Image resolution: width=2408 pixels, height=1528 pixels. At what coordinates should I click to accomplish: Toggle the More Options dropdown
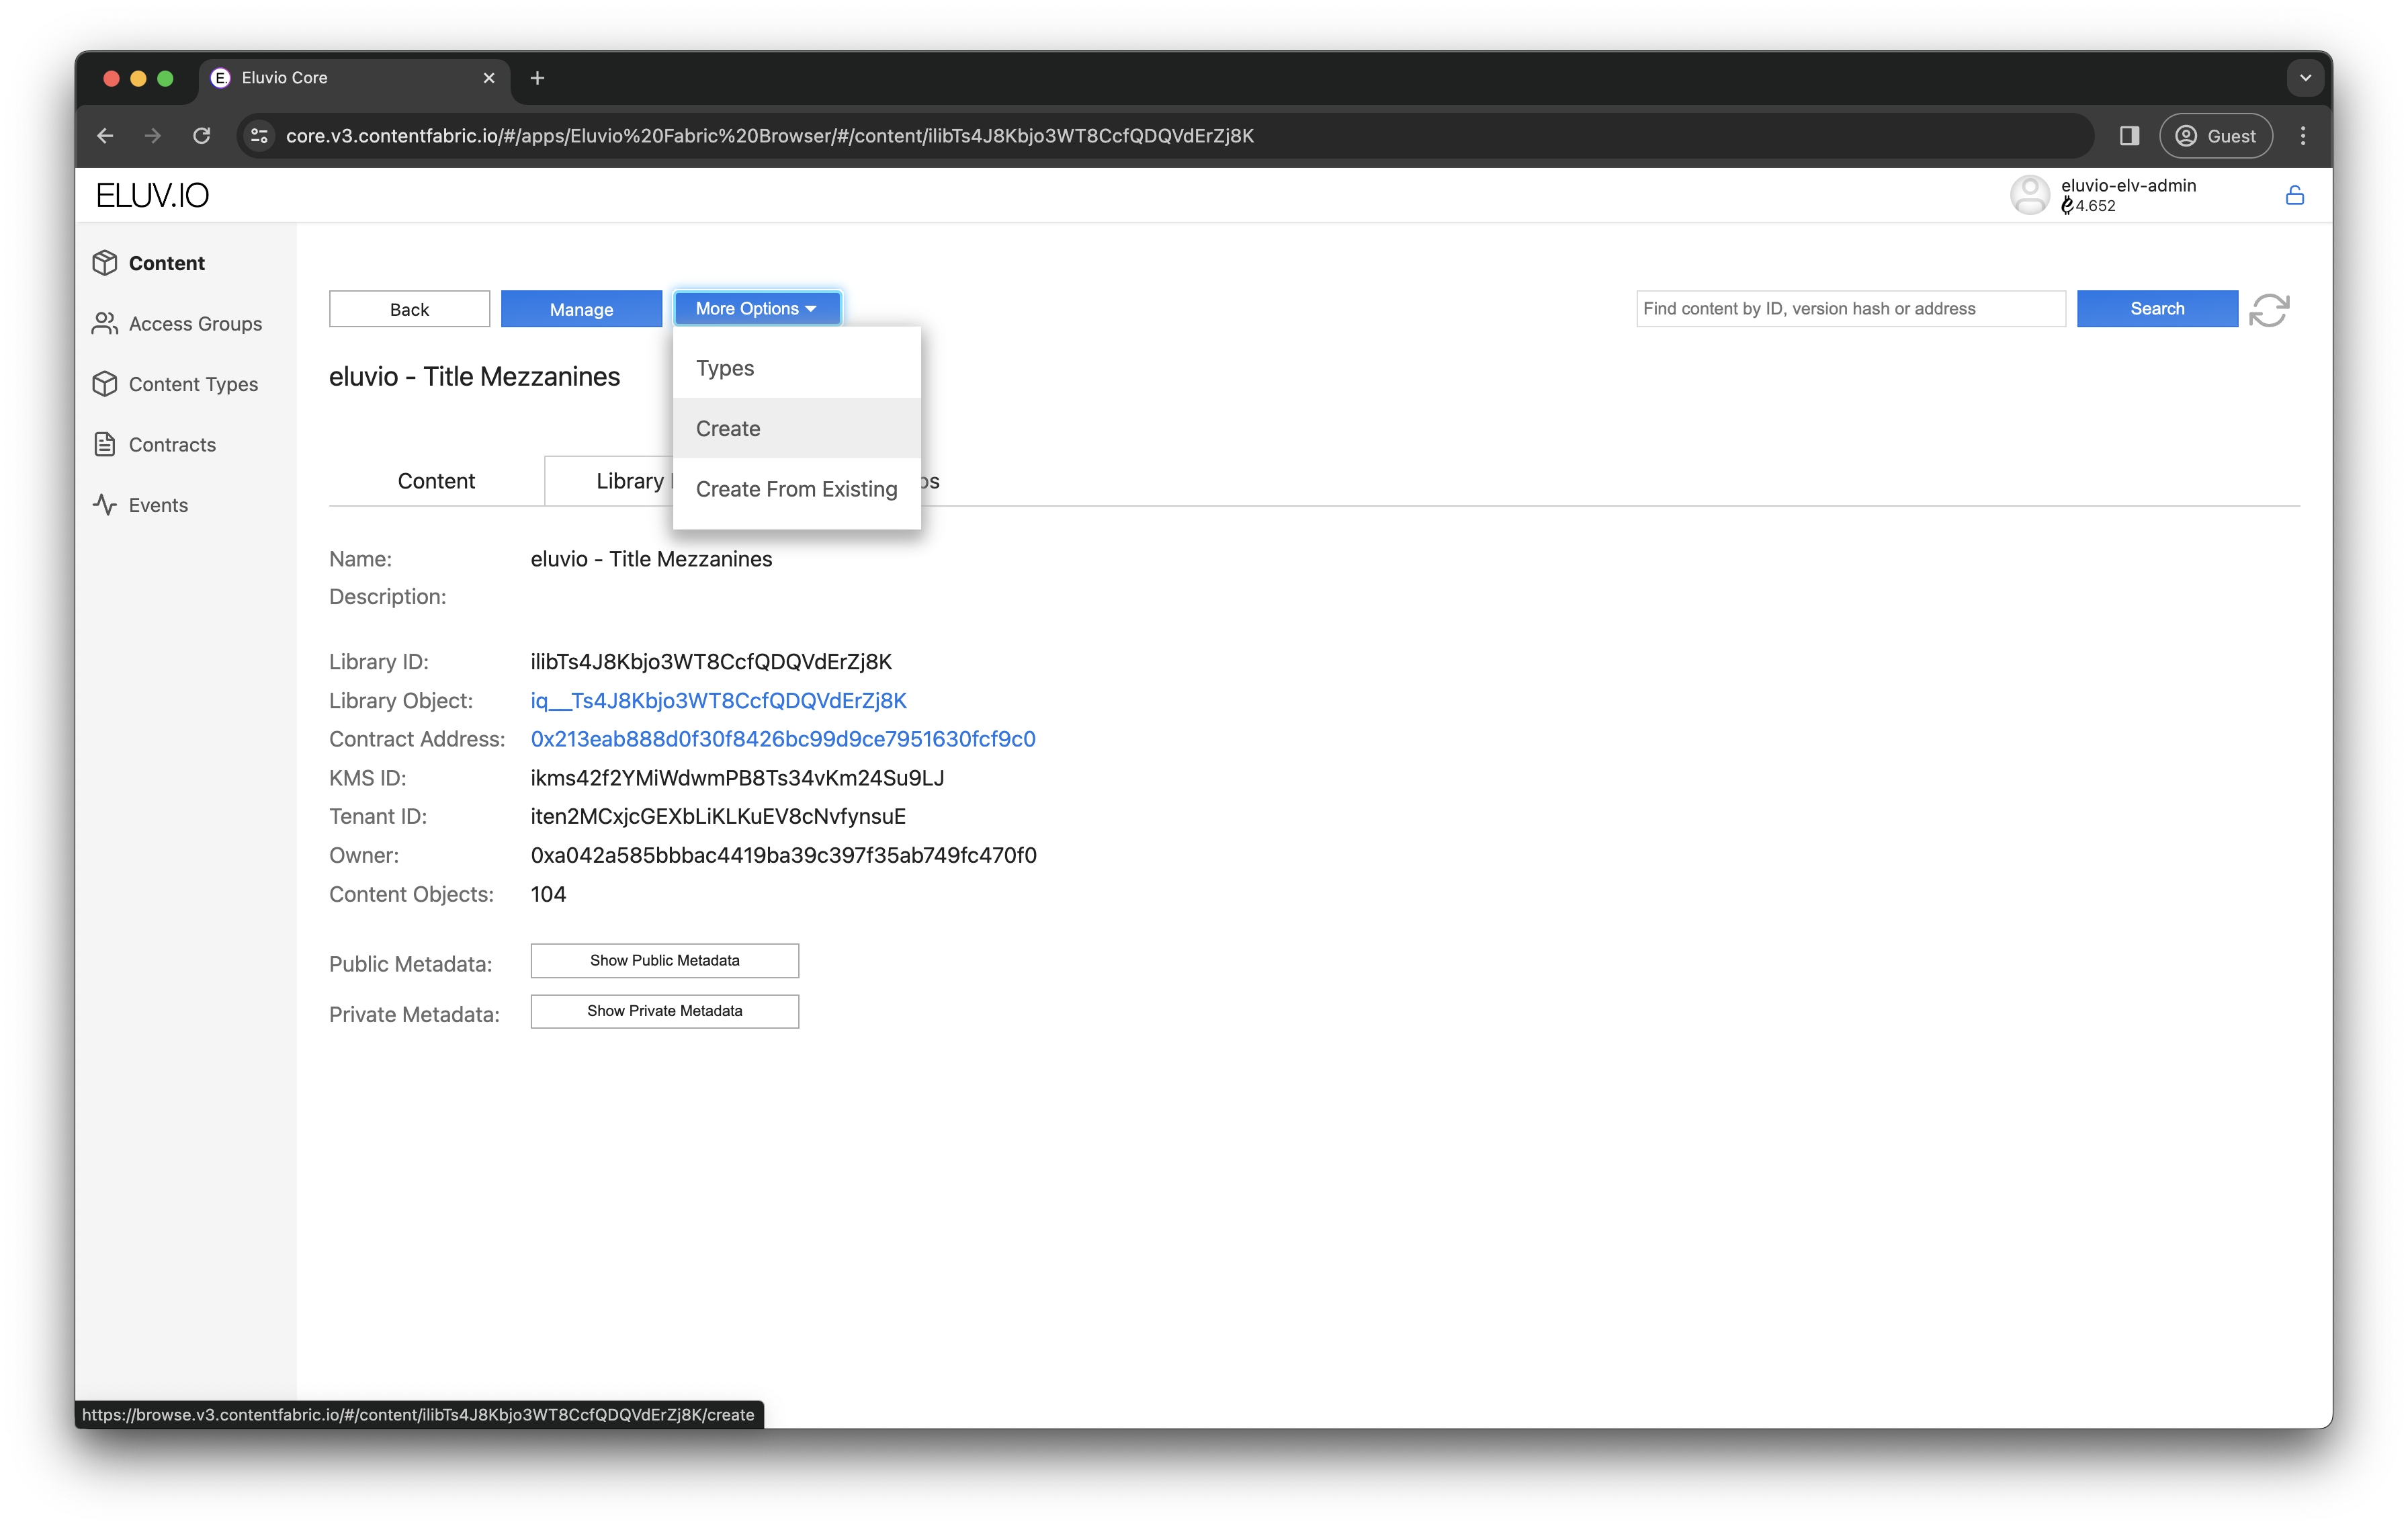[x=757, y=308]
